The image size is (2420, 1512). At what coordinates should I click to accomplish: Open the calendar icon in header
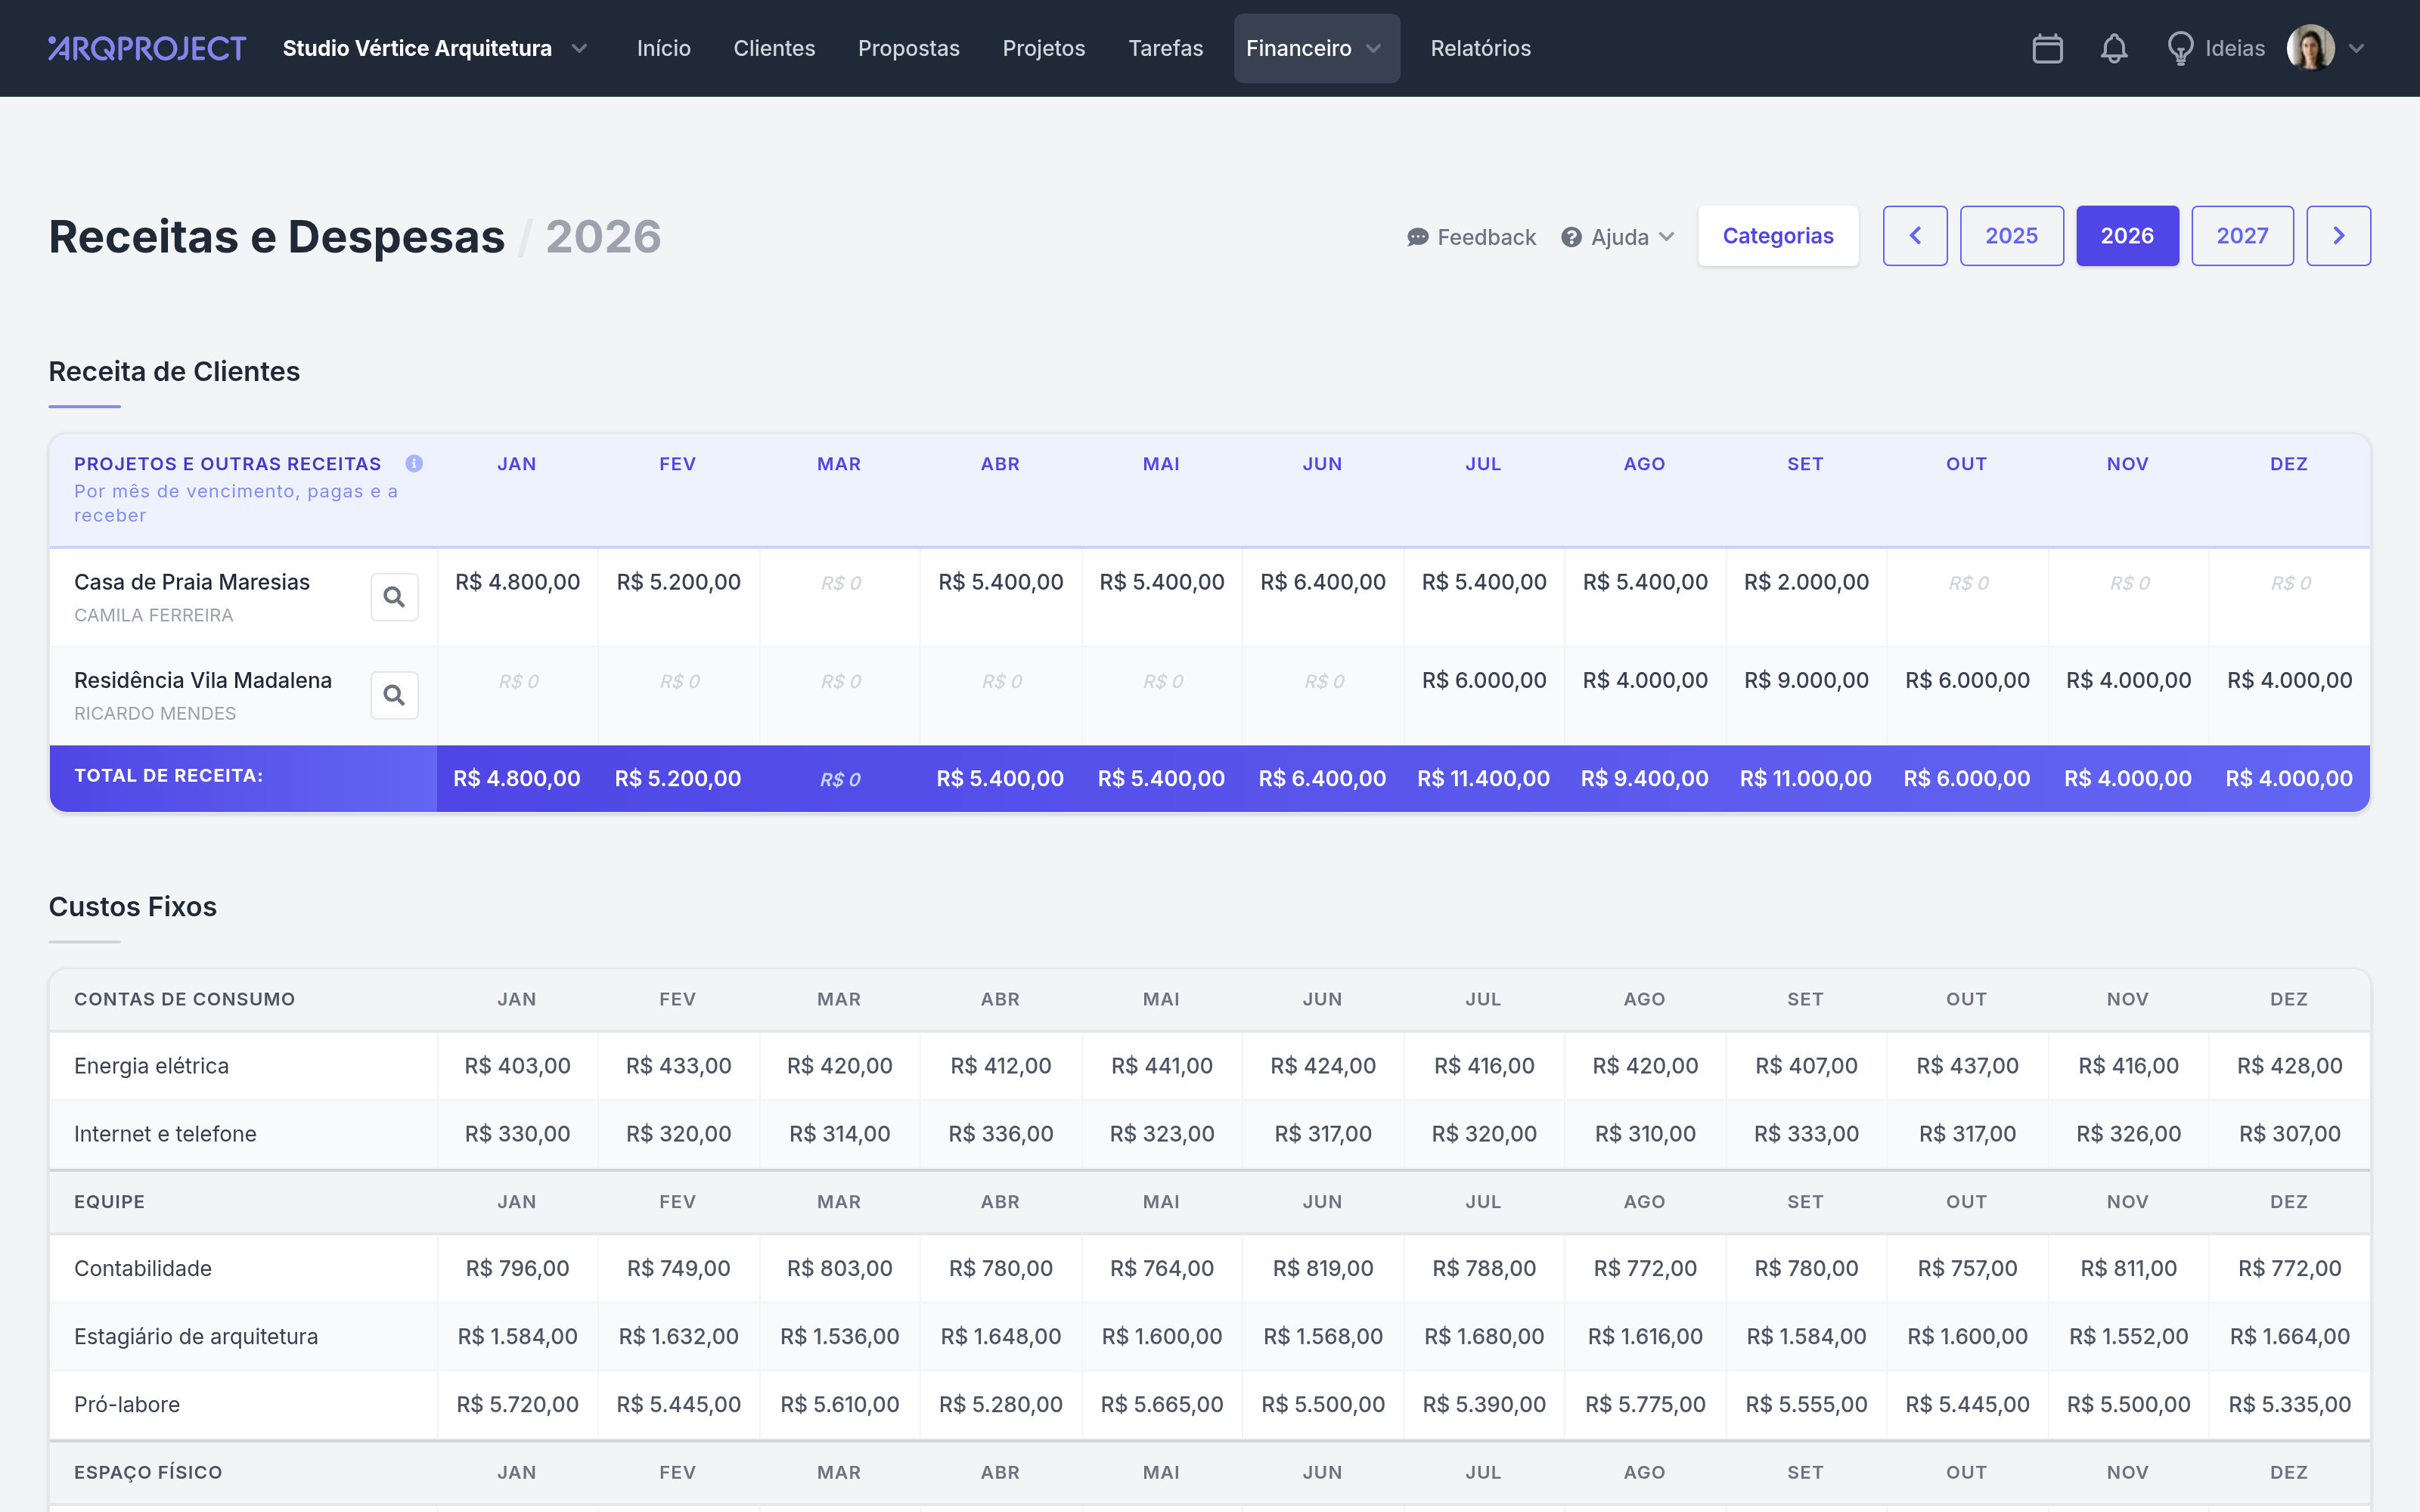(x=2047, y=48)
